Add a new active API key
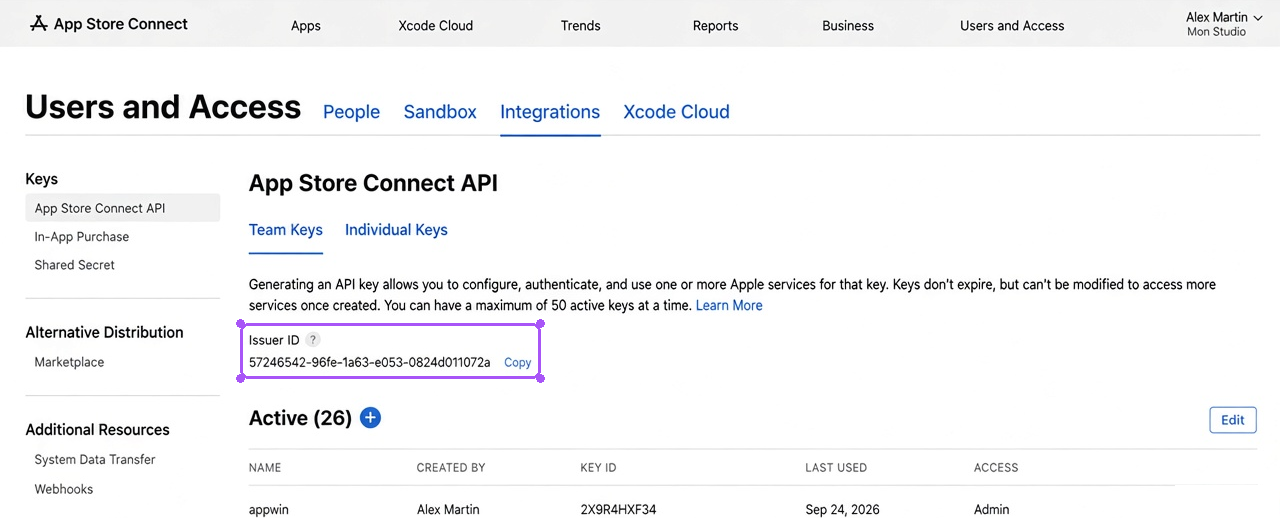 [x=370, y=418]
